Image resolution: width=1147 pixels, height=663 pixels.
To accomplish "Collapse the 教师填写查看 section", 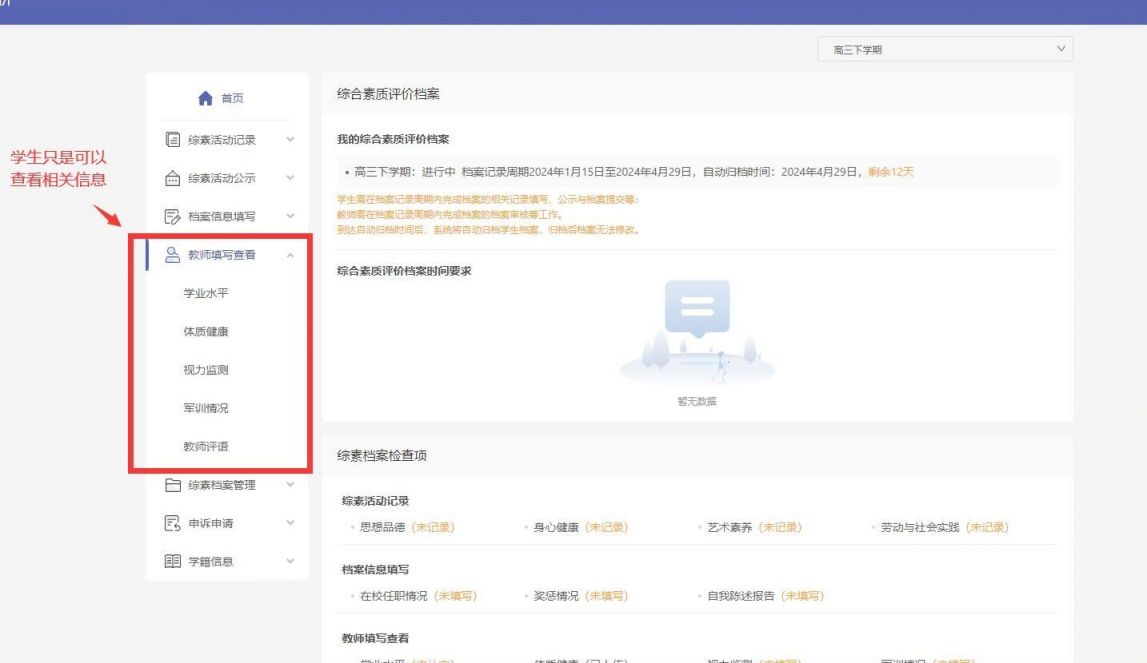I will [292, 255].
